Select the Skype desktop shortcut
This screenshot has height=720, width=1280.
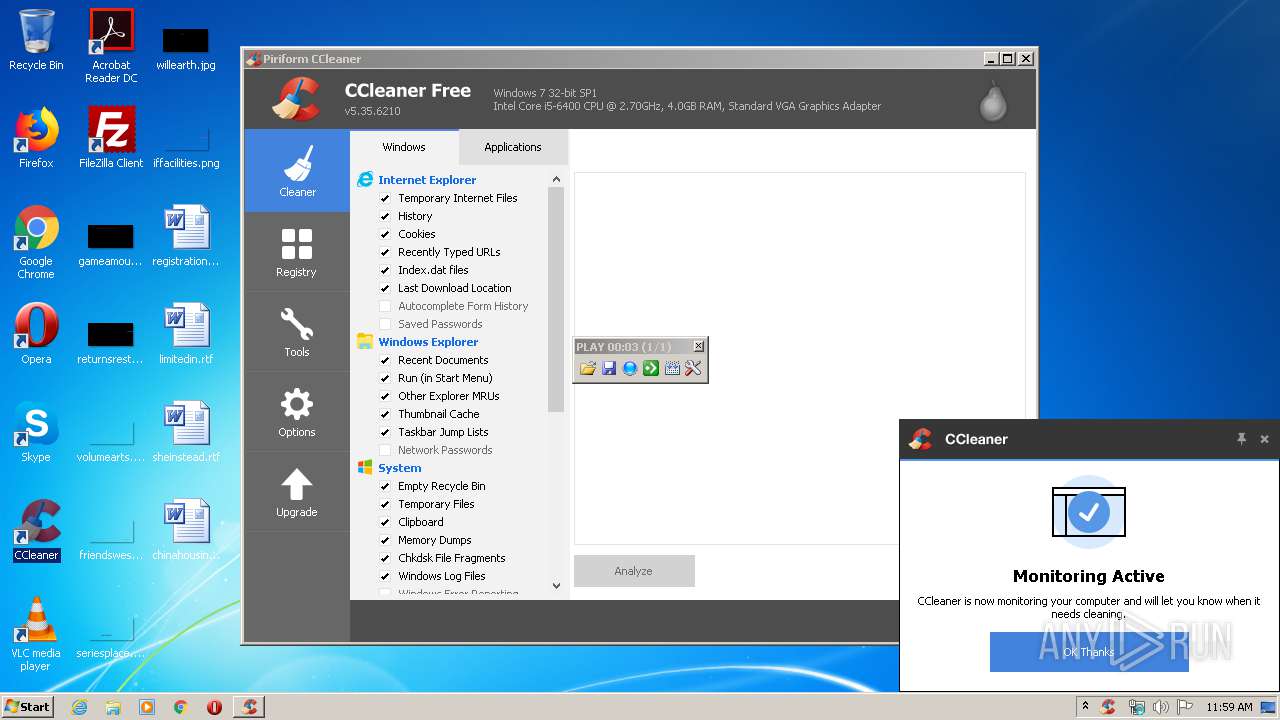coord(36,432)
